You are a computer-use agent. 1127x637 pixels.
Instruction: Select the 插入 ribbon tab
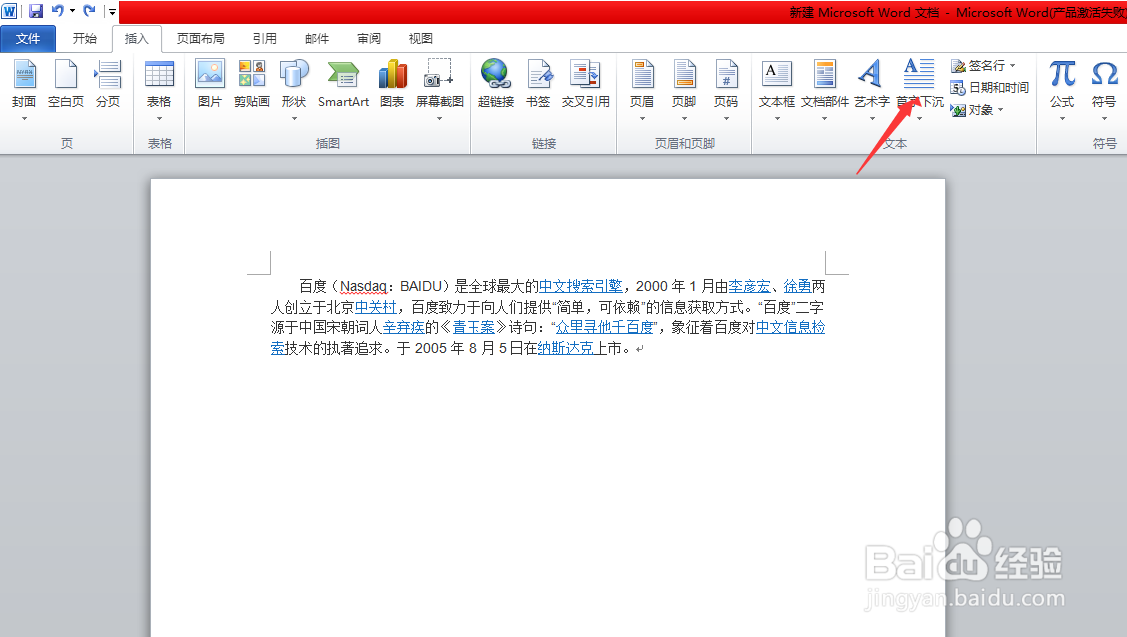[137, 39]
